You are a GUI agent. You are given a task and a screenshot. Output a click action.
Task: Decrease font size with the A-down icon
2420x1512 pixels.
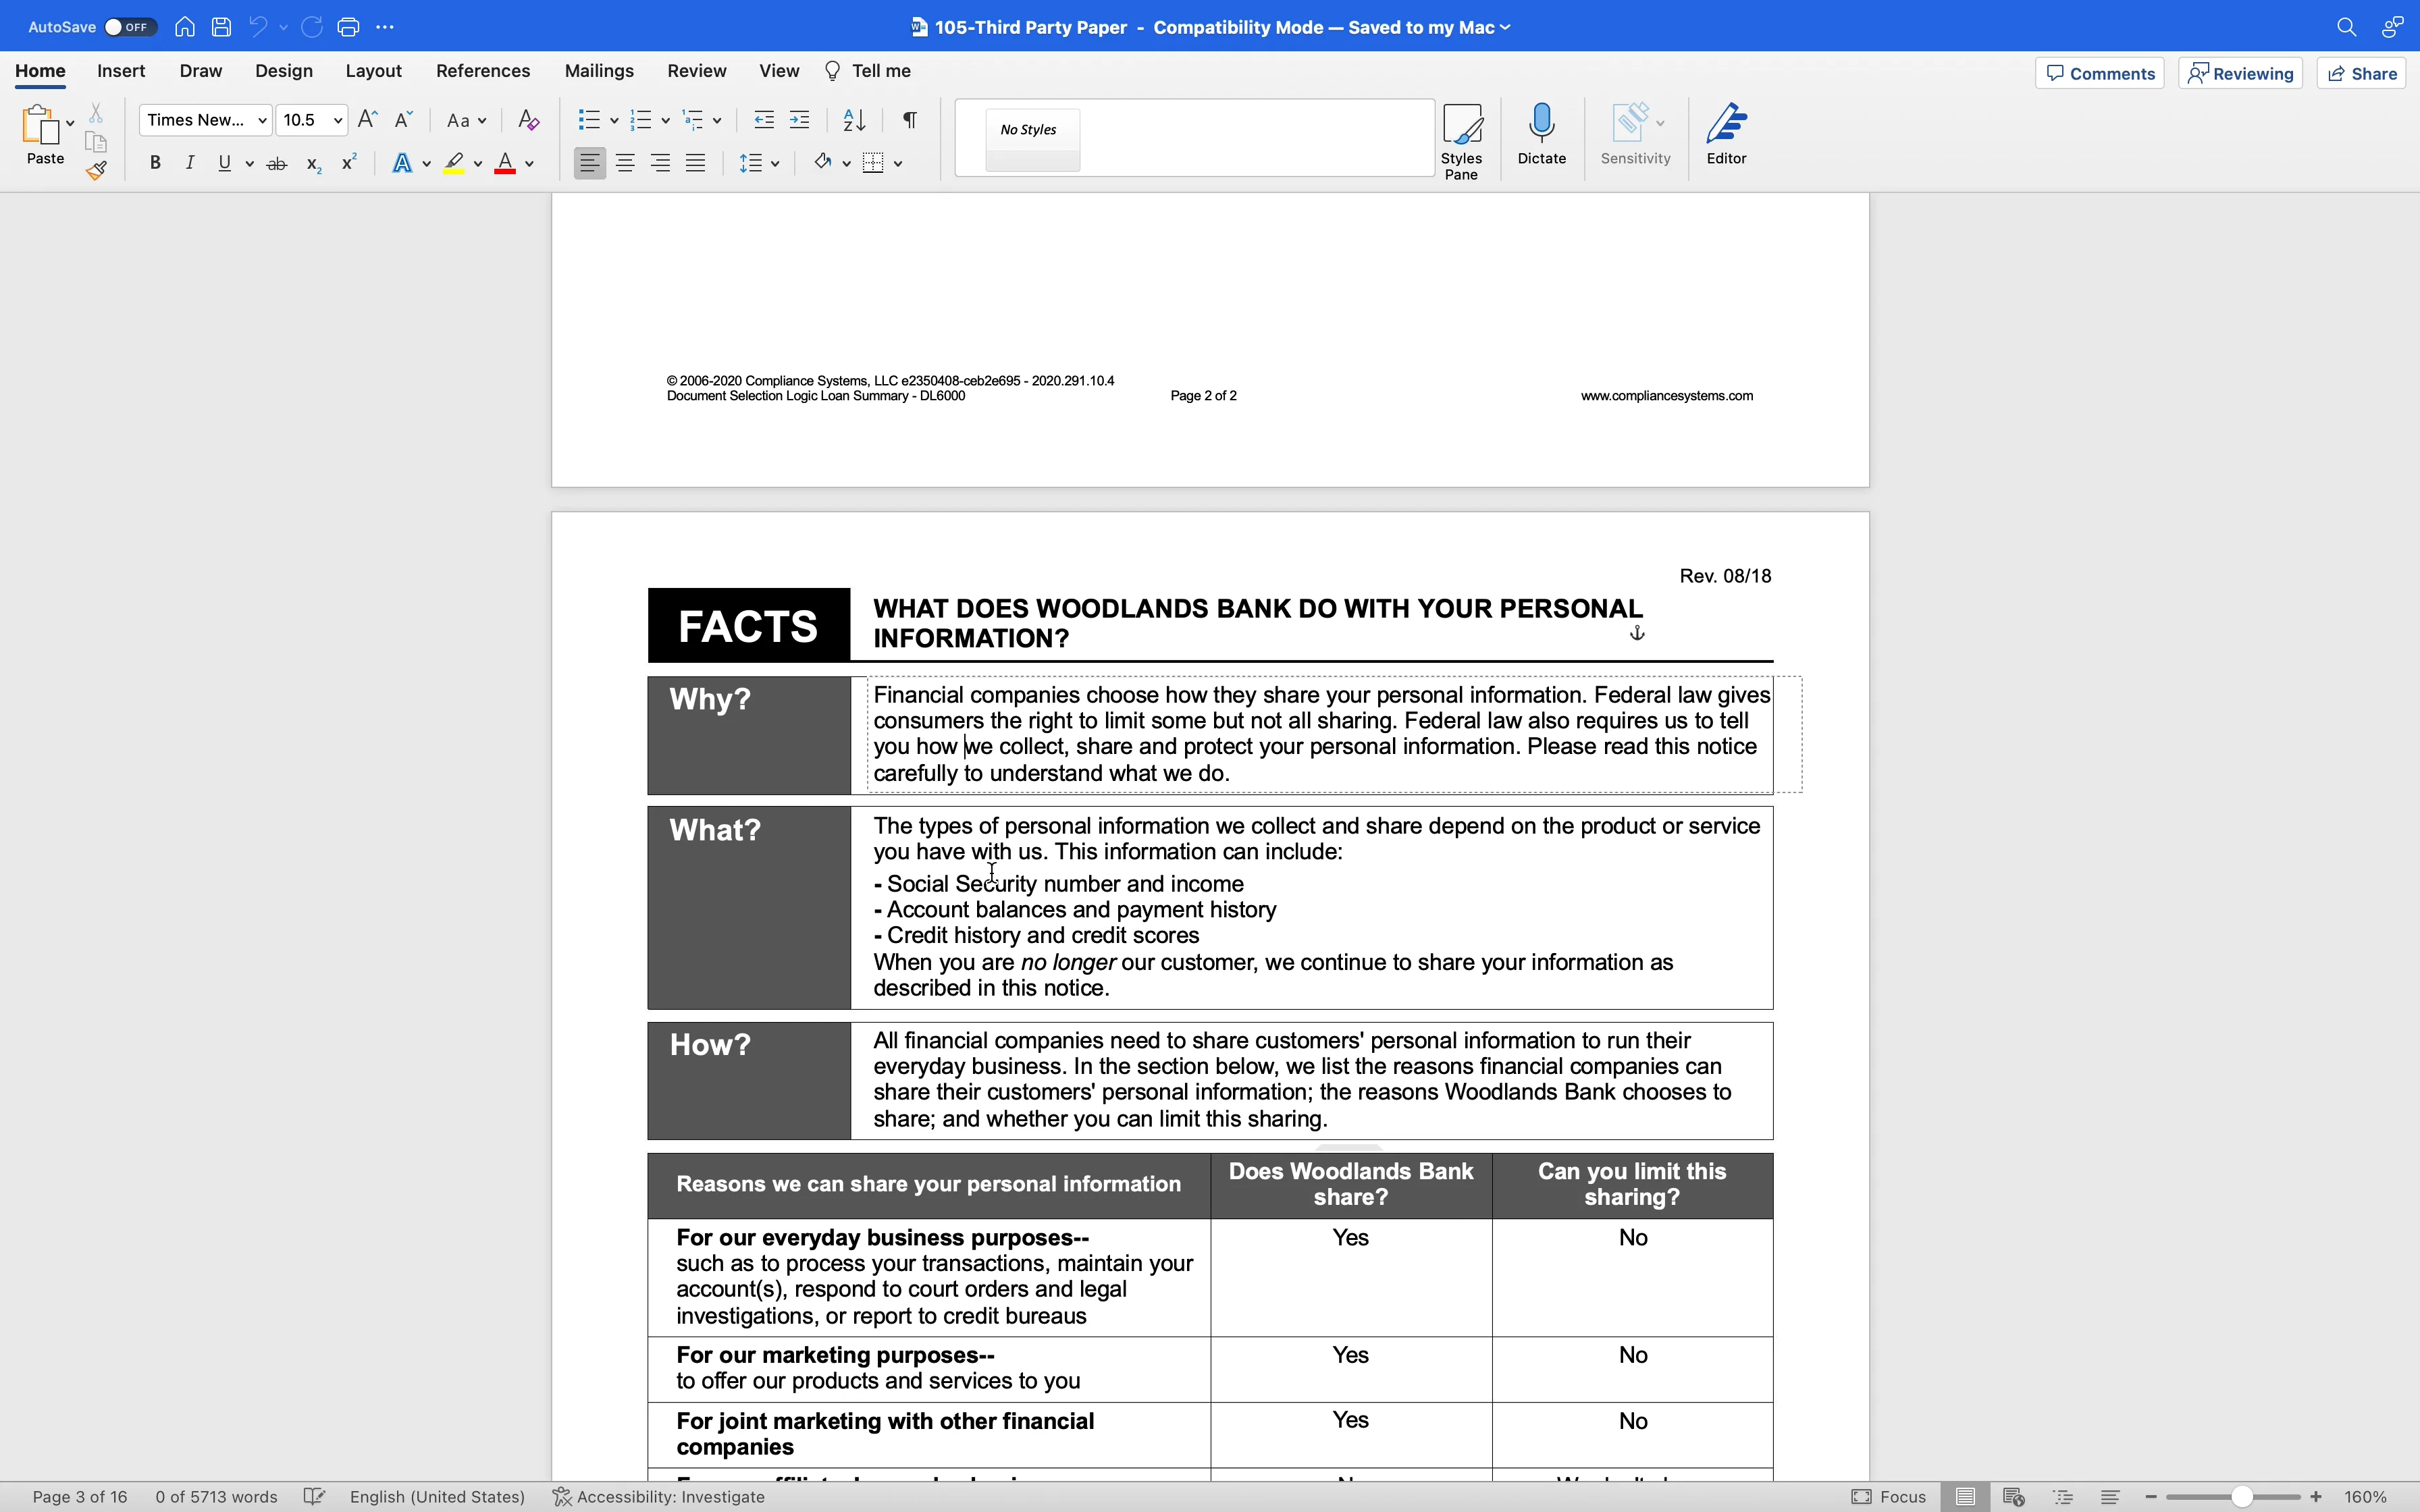(404, 120)
